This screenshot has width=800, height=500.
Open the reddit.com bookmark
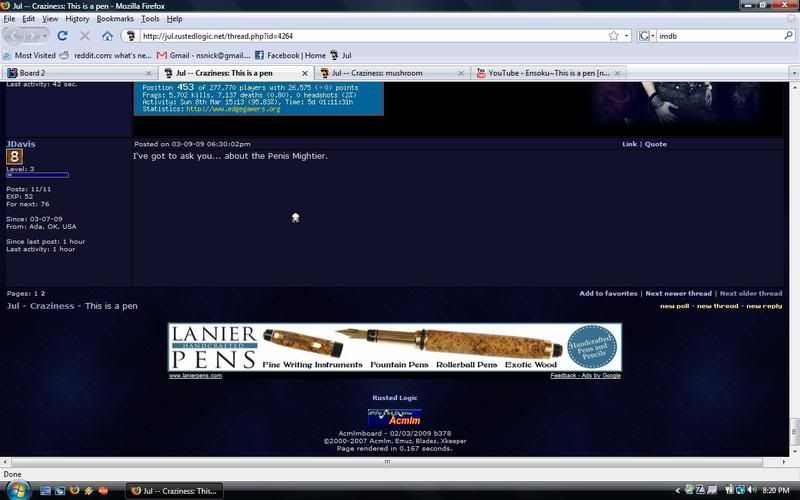tap(105, 55)
